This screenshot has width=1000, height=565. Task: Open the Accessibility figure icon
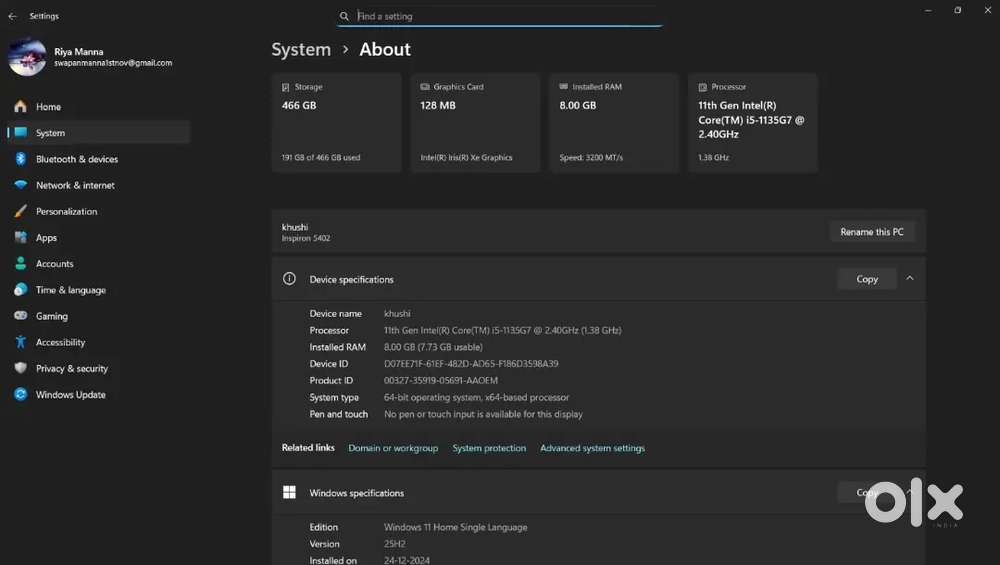point(20,342)
